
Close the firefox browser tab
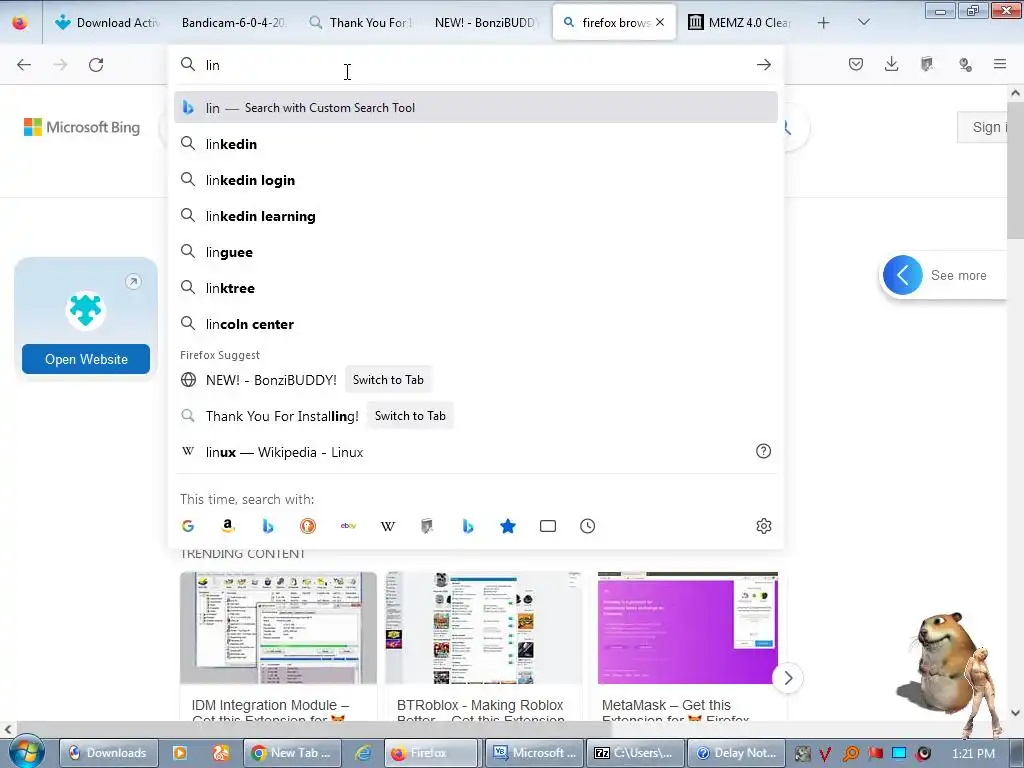[x=660, y=22]
